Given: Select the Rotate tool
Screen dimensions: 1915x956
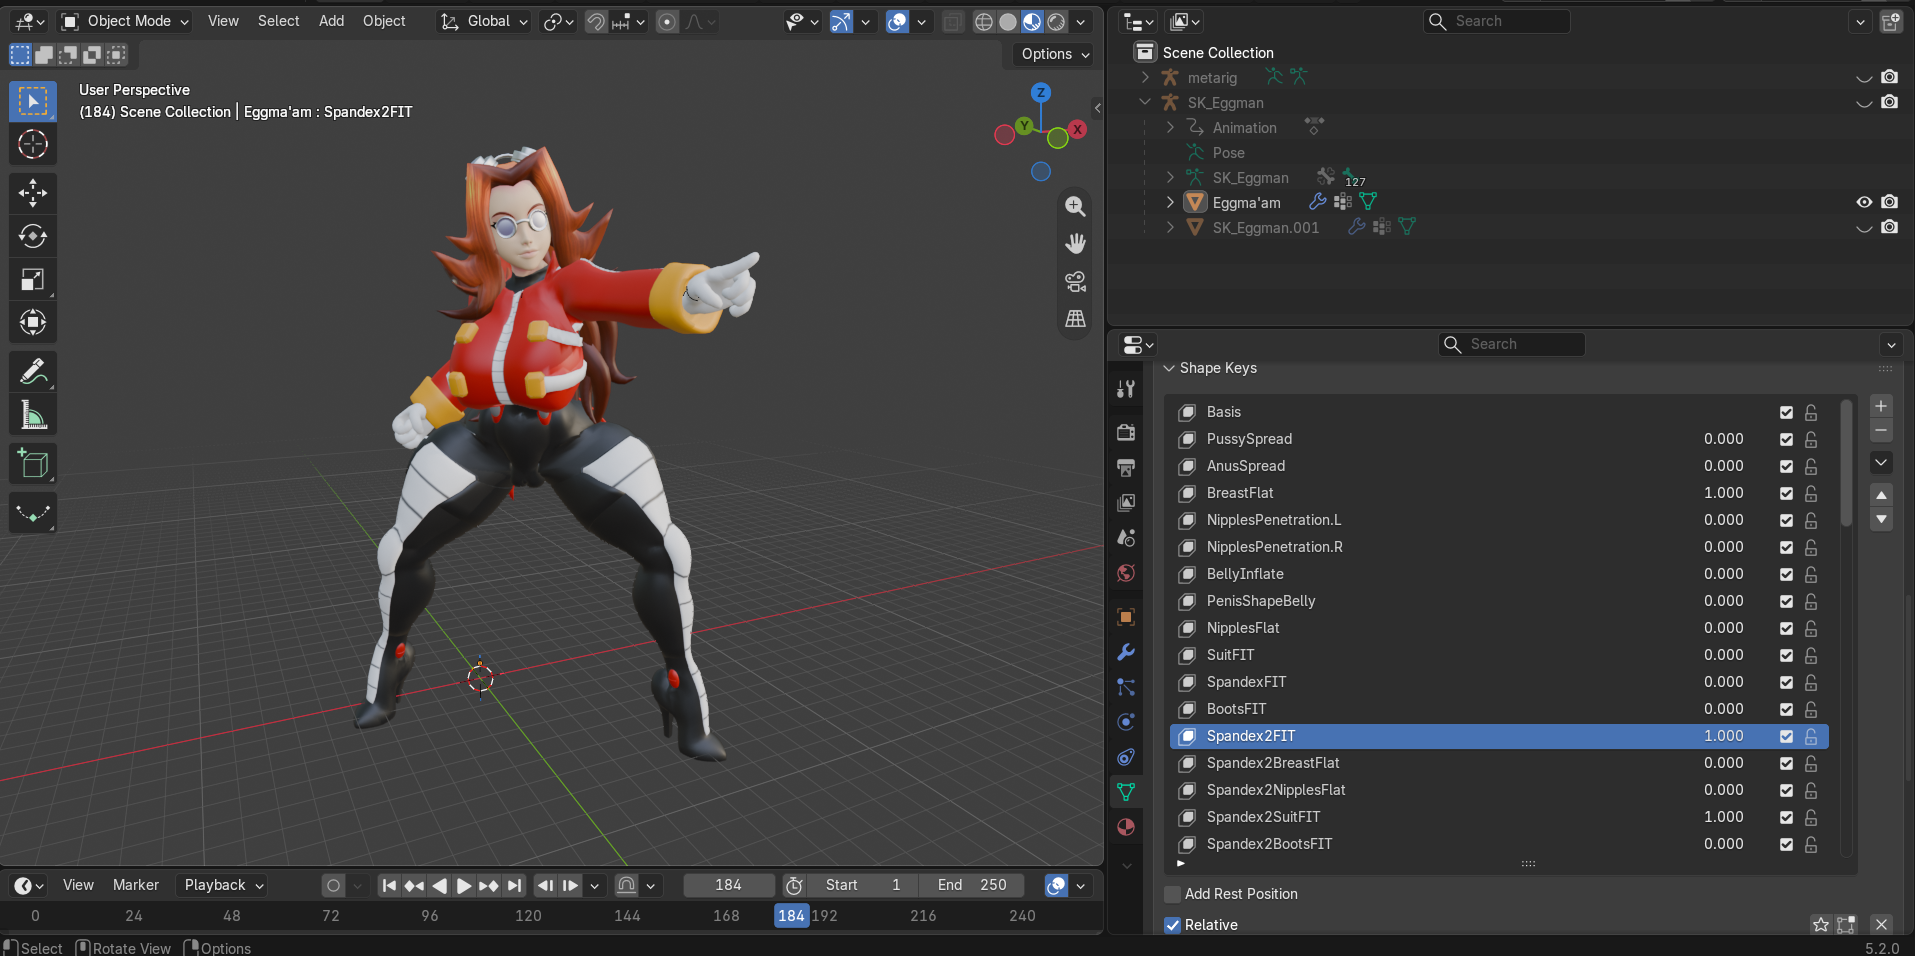Looking at the screenshot, I should (x=33, y=236).
